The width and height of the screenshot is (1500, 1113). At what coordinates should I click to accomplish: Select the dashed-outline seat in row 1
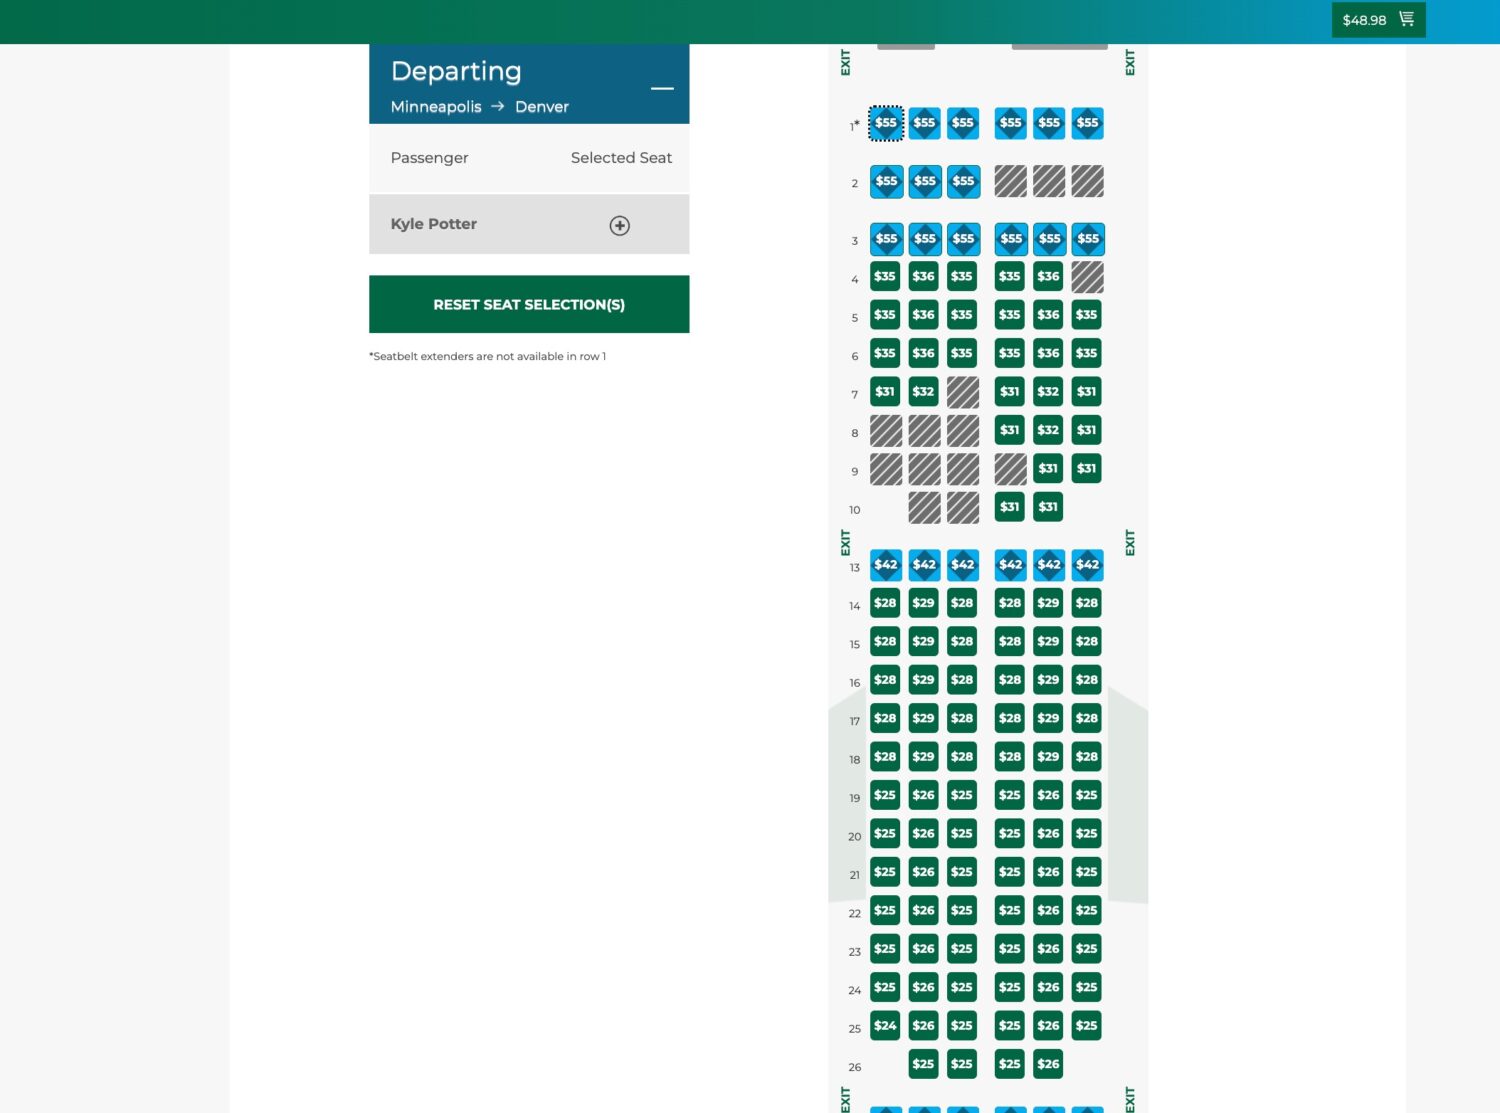[885, 123]
